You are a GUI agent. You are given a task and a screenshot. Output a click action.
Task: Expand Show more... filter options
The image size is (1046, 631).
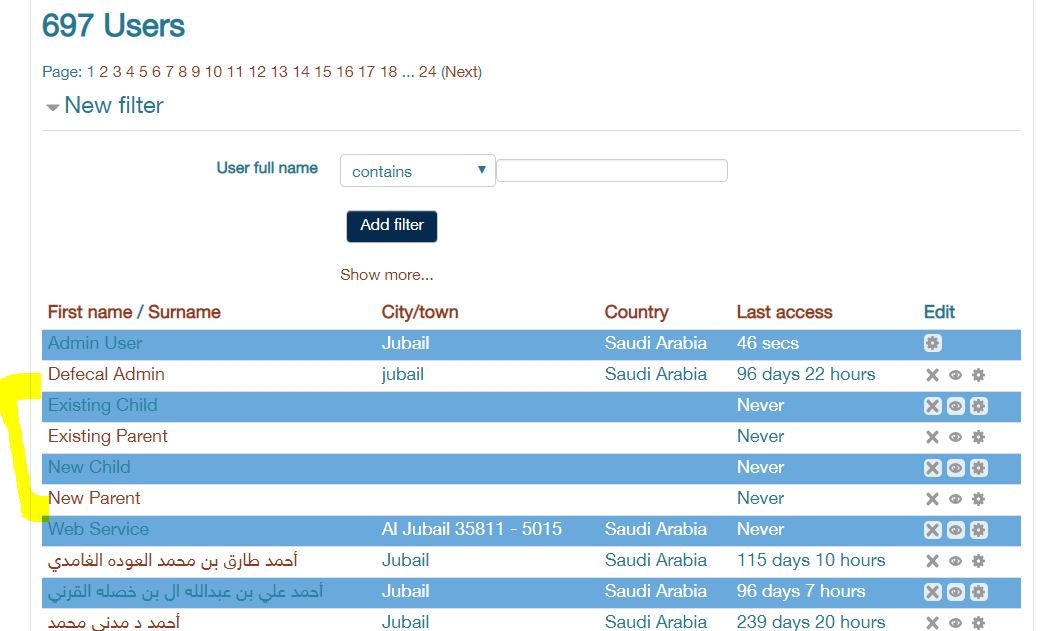(386, 275)
